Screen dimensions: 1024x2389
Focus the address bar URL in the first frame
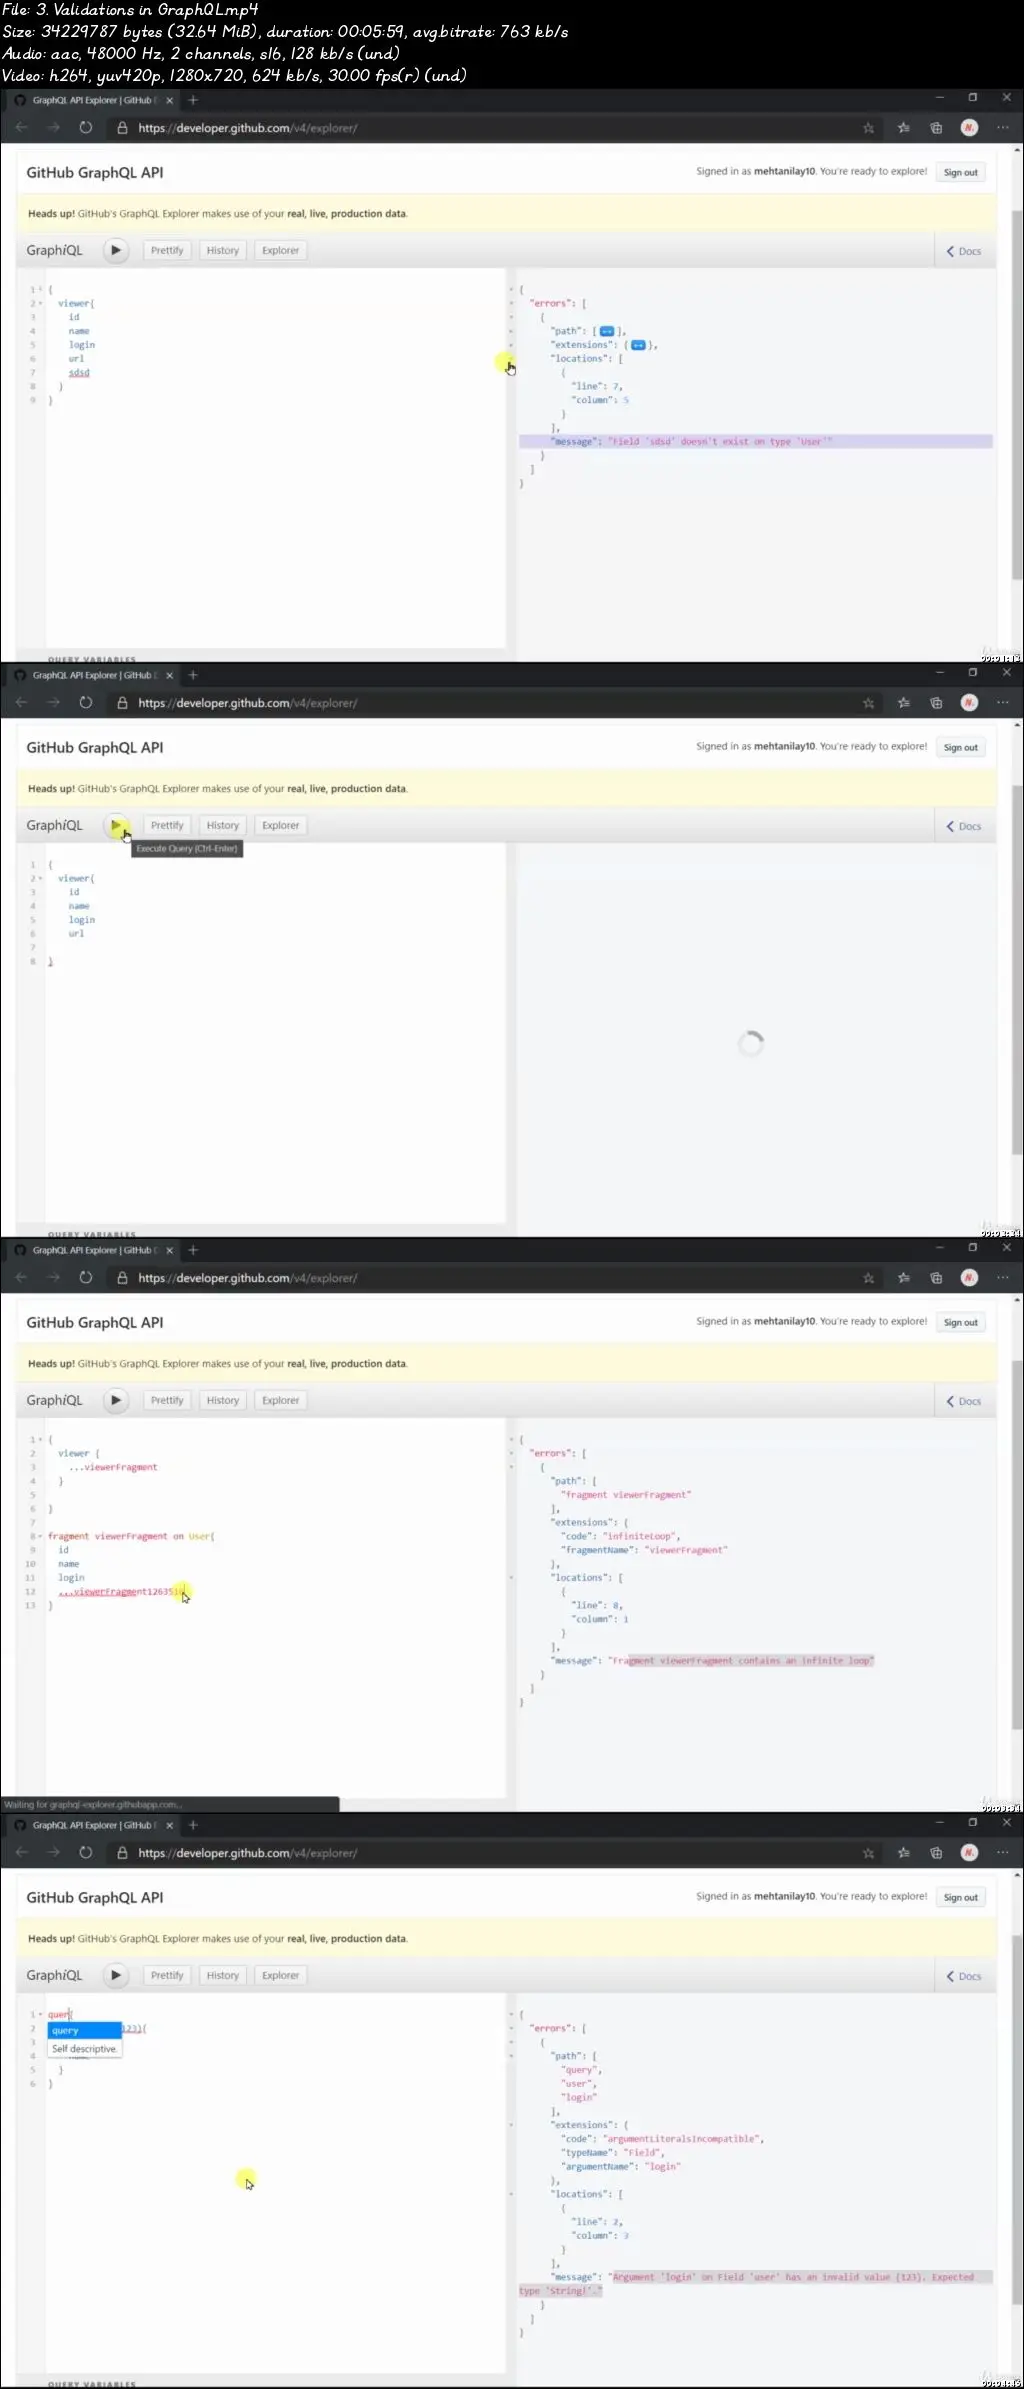(x=248, y=128)
